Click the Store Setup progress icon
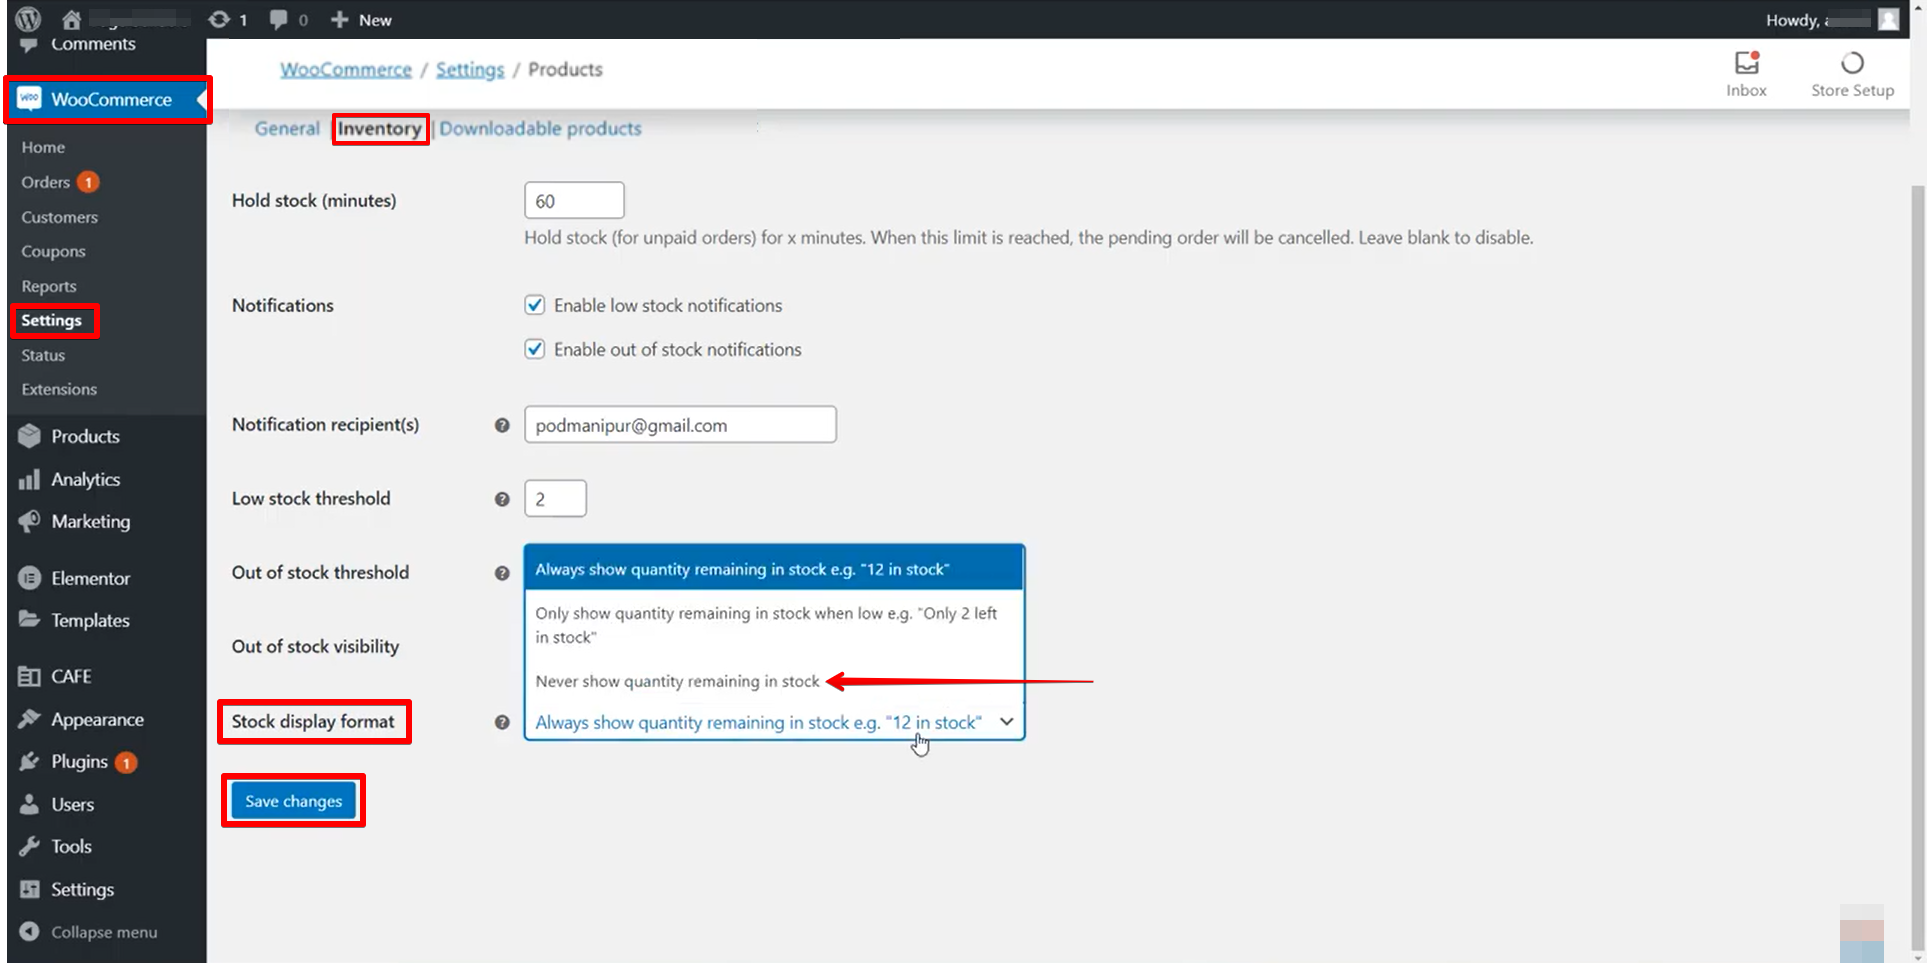Viewport: 1927px width, 963px height. [1852, 64]
